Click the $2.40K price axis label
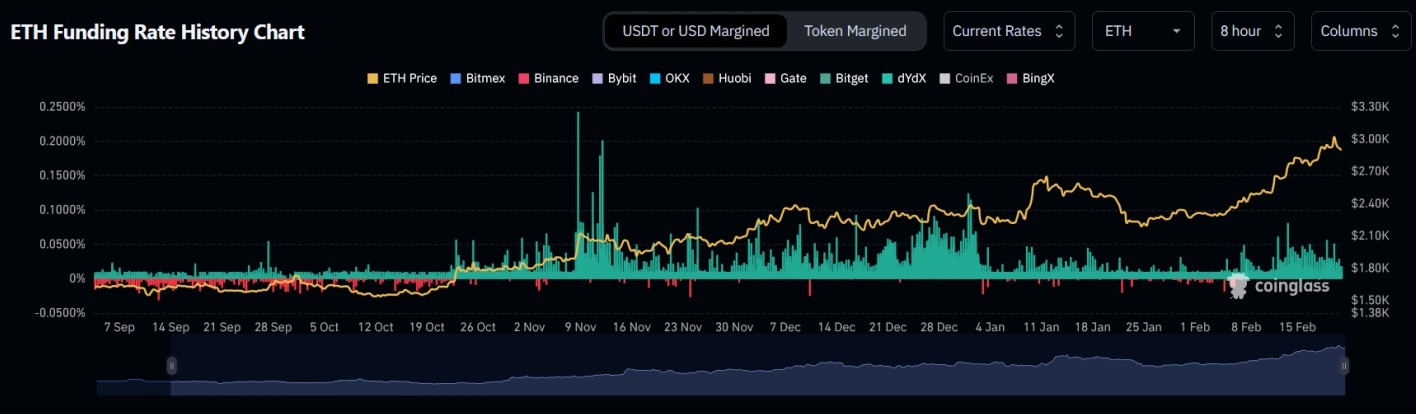The height and width of the screenshot is (414, 1416). click(x=1371, y=203)
